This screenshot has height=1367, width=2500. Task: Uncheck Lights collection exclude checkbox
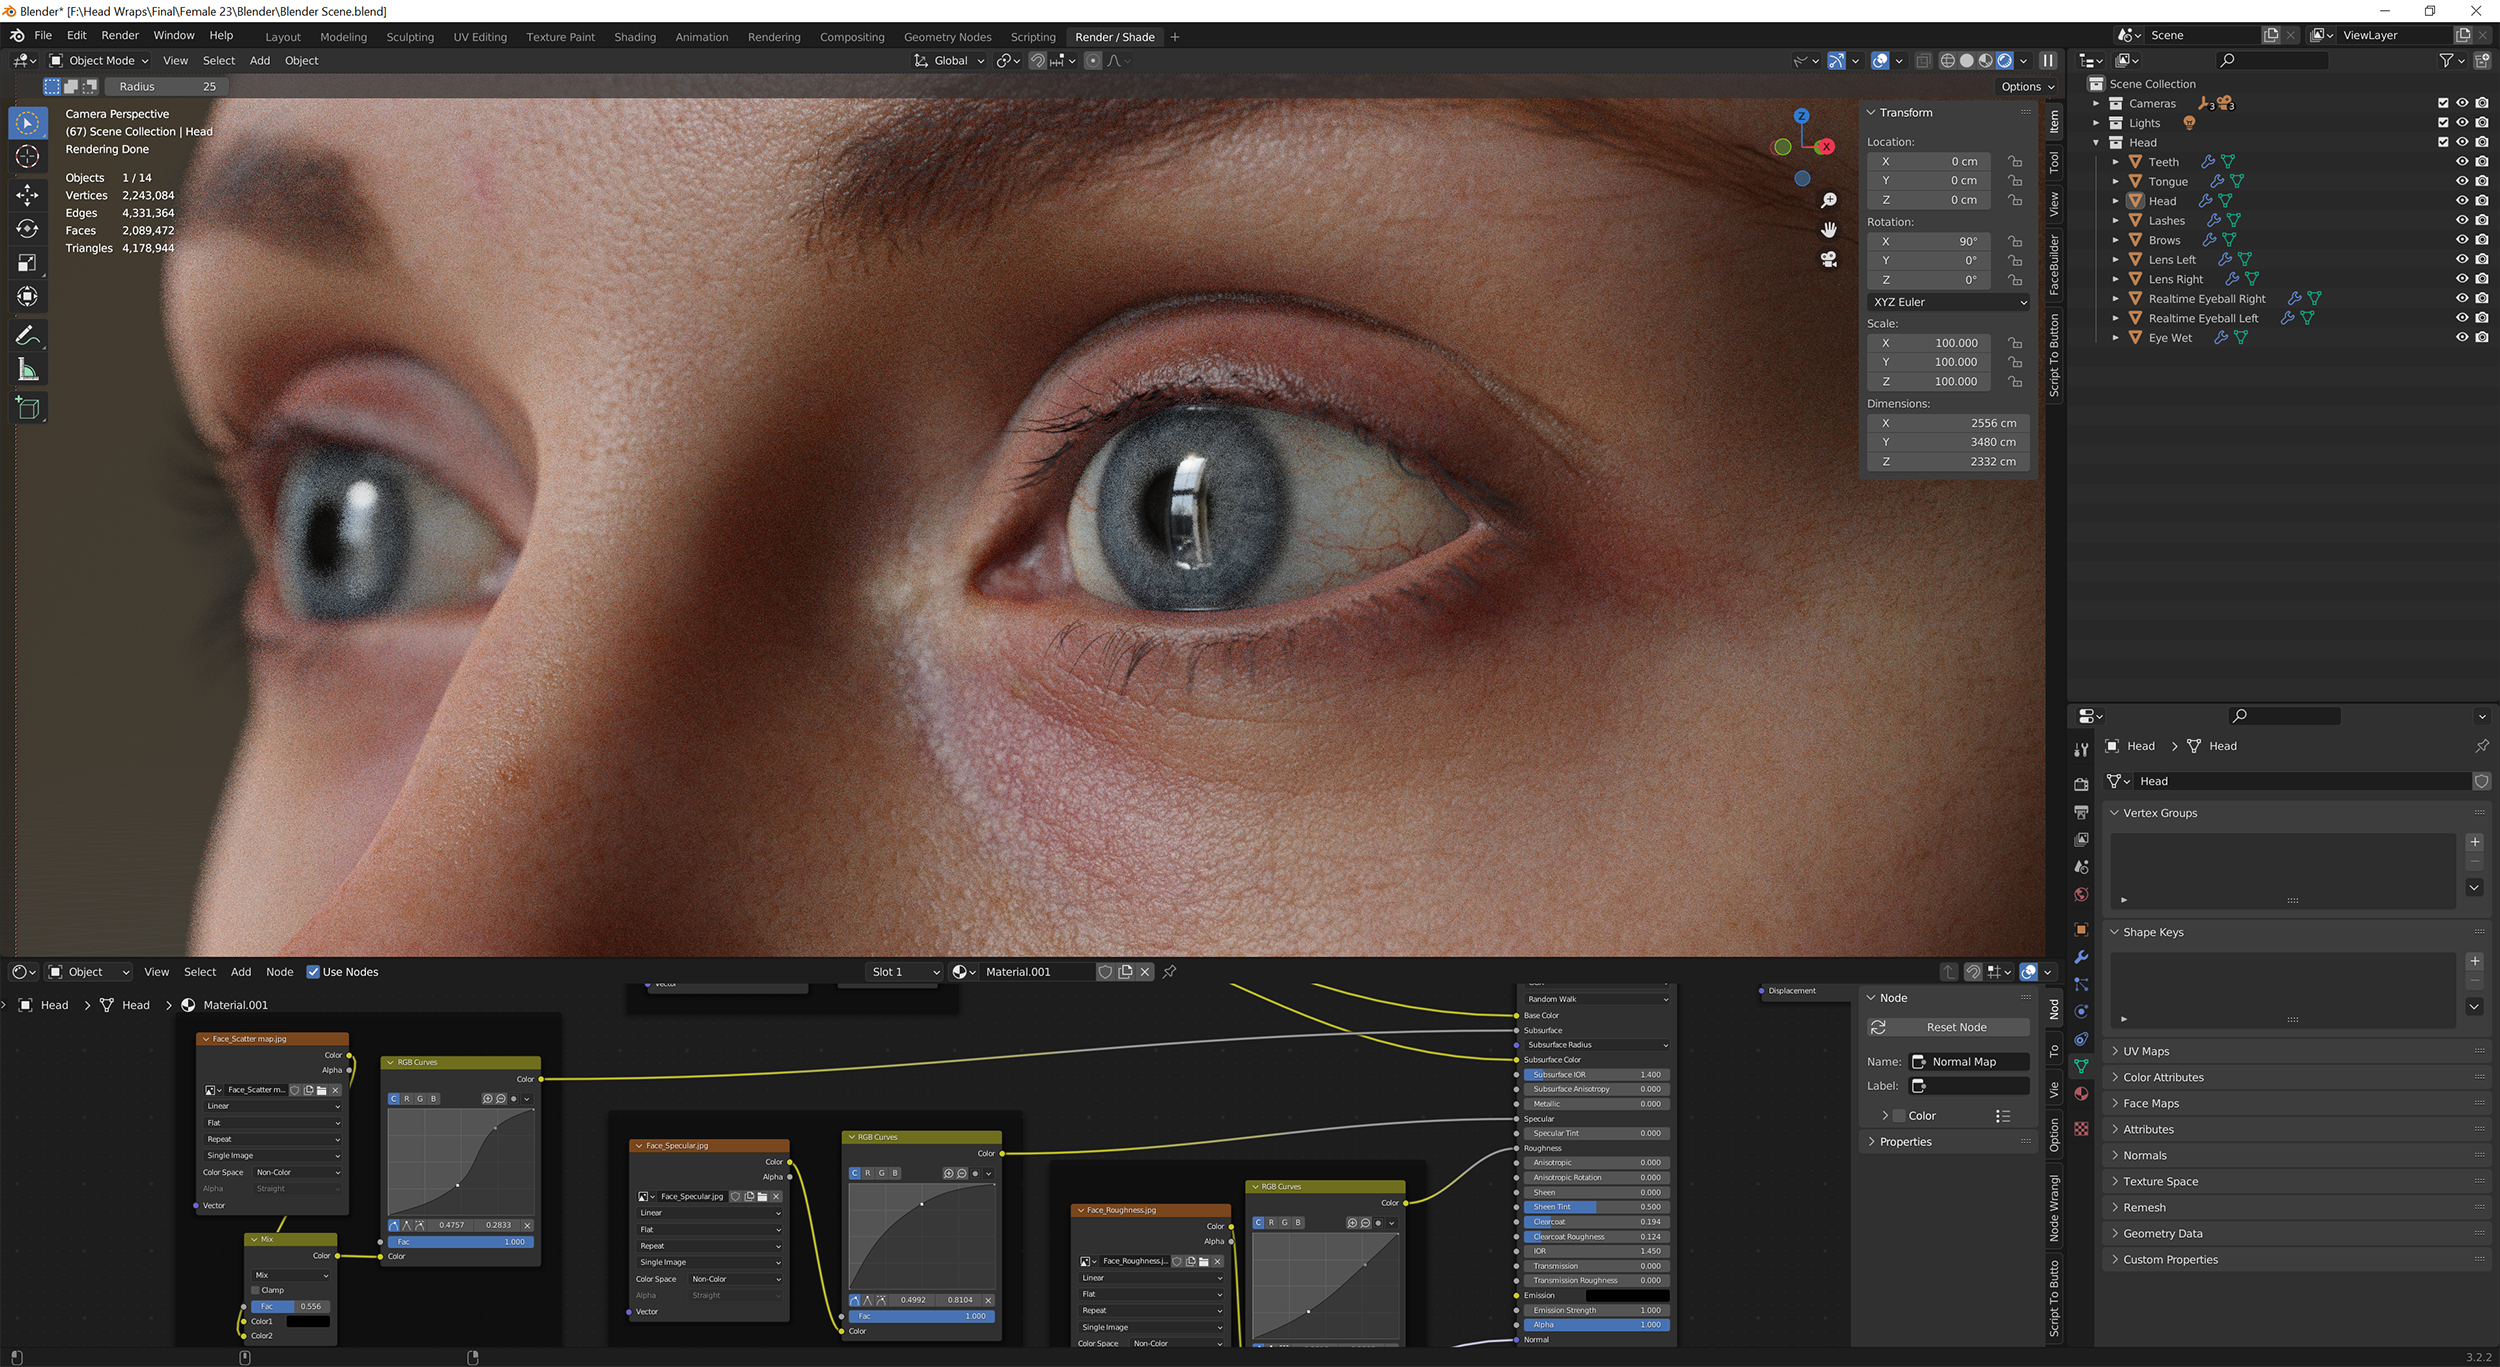coord(2443,123)
